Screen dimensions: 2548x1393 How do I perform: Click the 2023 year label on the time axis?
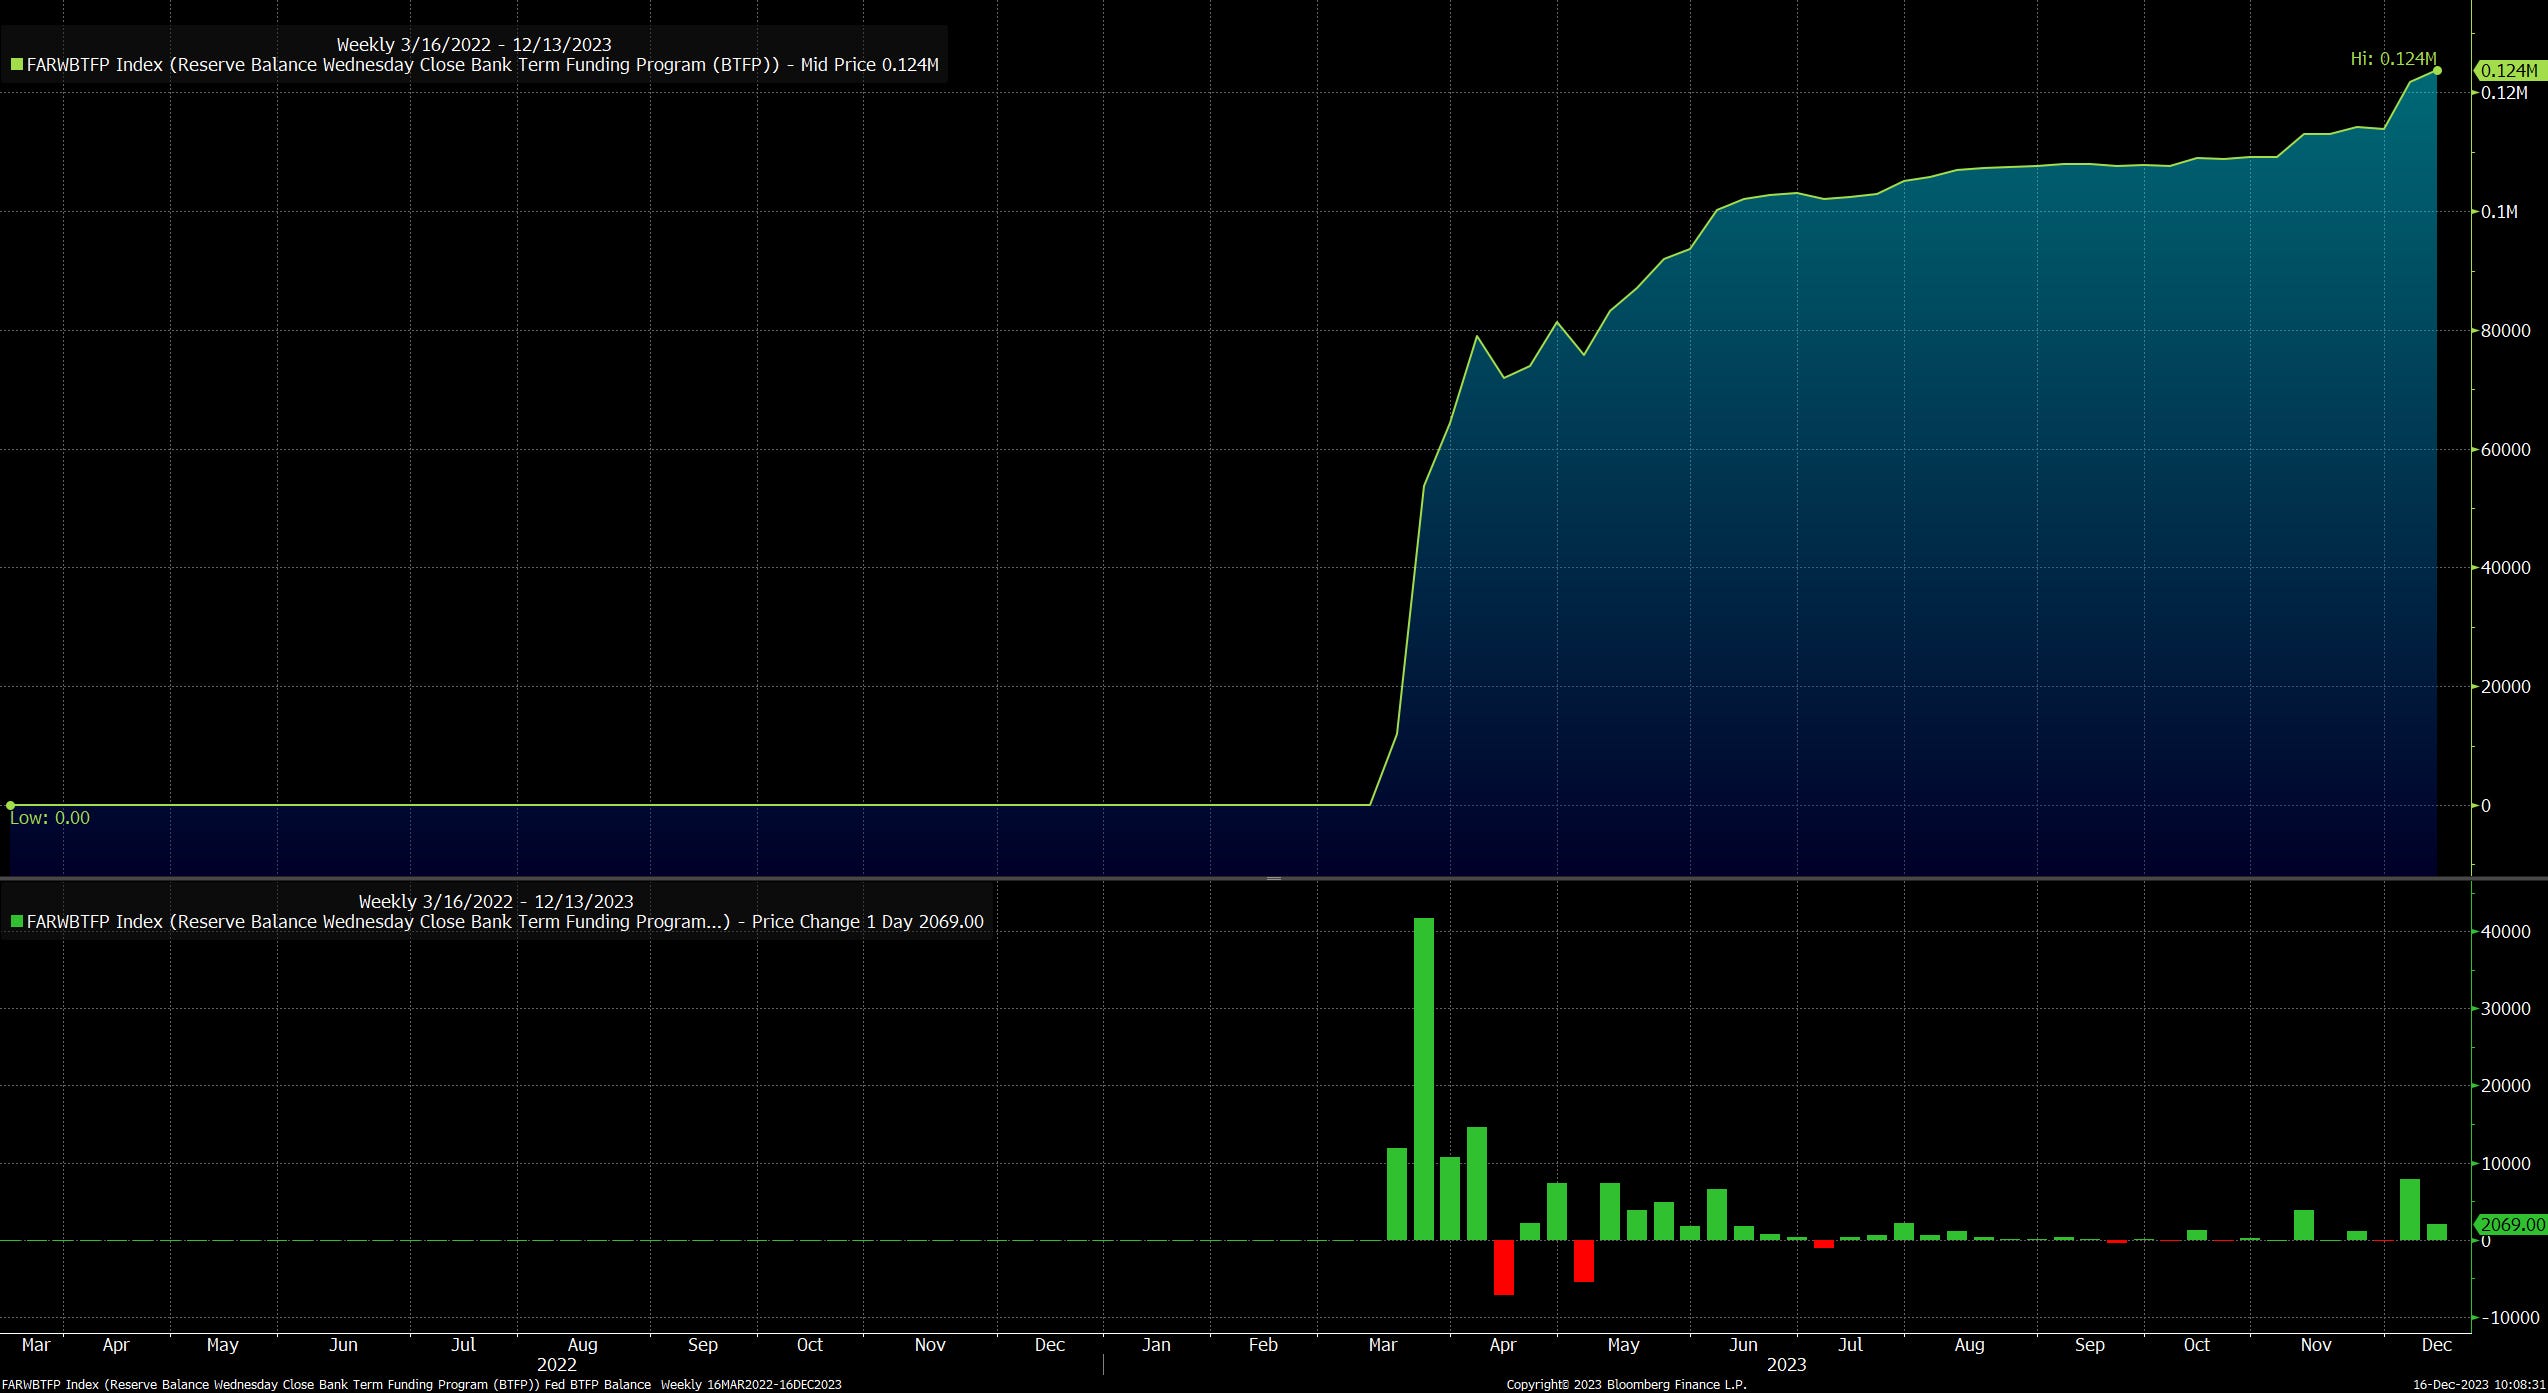tap(1786, 1365)
